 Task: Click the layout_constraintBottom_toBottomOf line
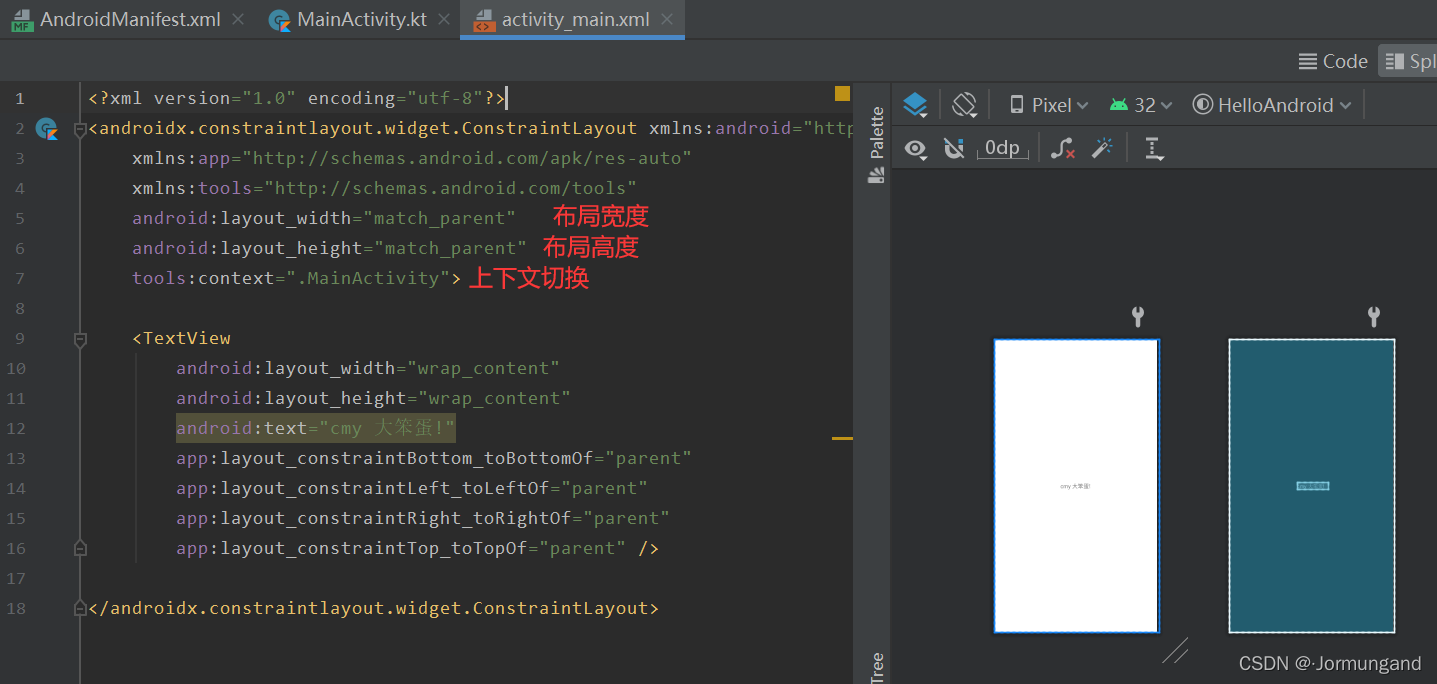click(x=434, y=458)
